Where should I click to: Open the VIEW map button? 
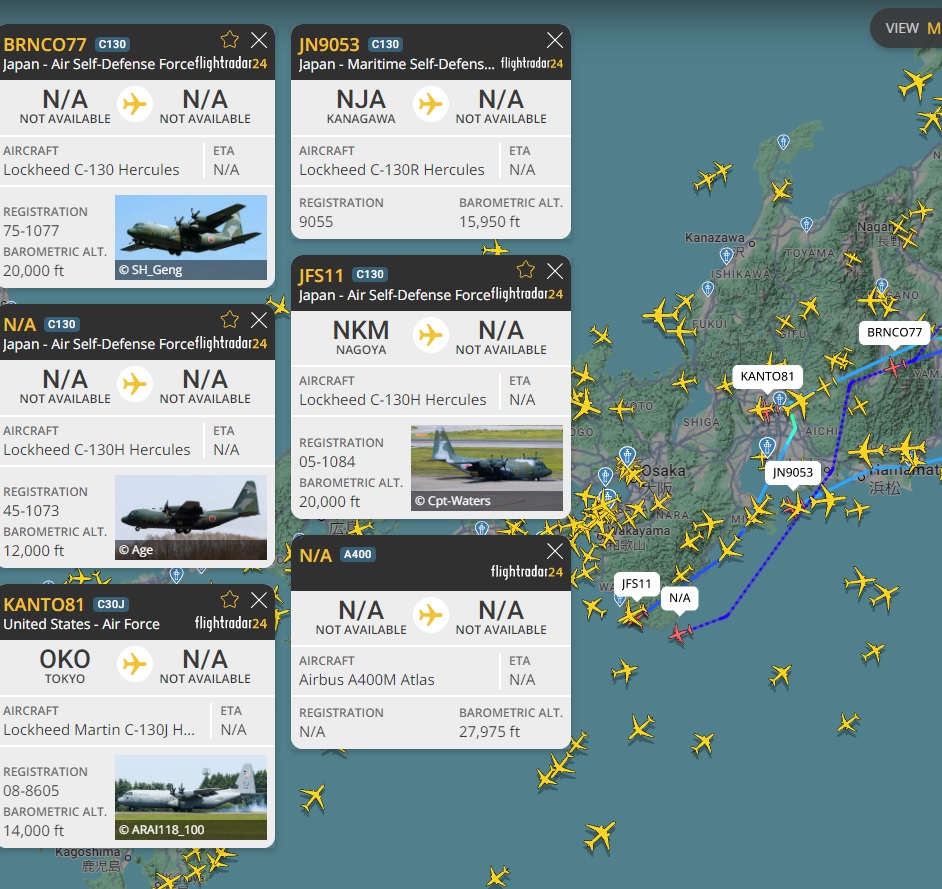[x=907, y=28]
